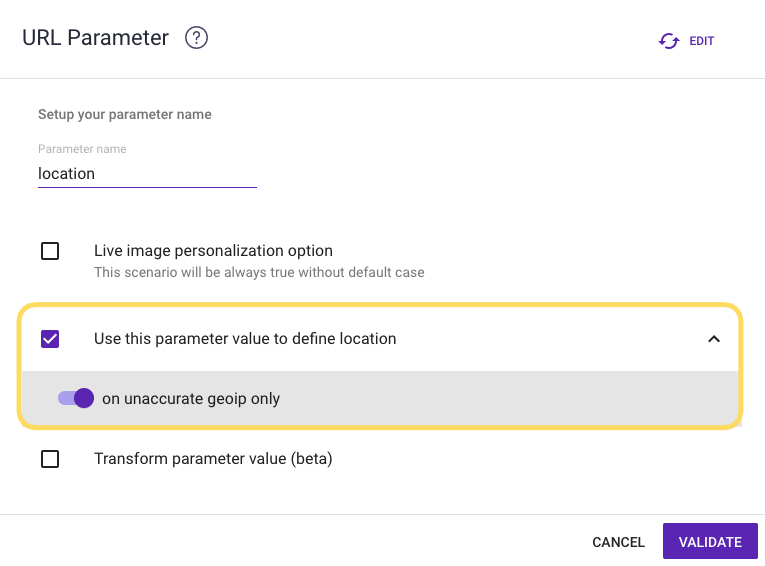Viewport: 765px width, 566px height.
Task: Click the 'on unaccurate geoip only' label
Action: click(x=191, y=399)
